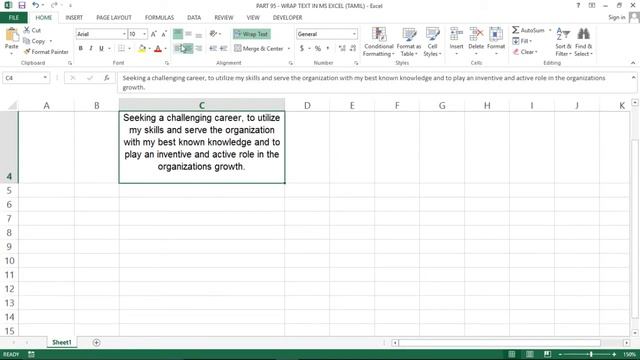Open Sort & Filter
The height and width of the screenshot is (360, 640).
(x=563, y=42)
